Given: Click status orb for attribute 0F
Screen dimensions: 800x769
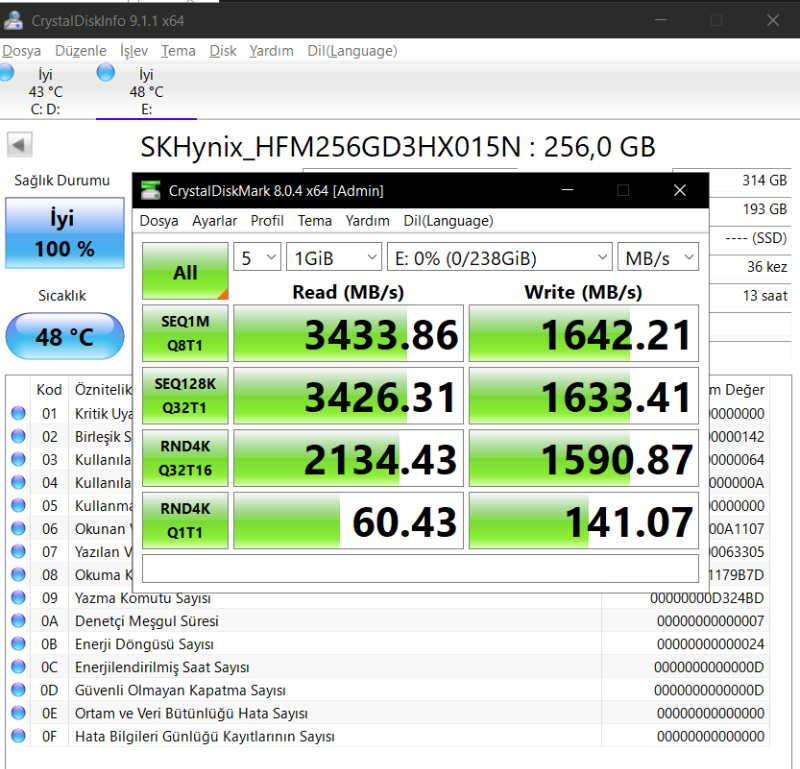Looking at the screenshot, I should (x=18, y=735).
